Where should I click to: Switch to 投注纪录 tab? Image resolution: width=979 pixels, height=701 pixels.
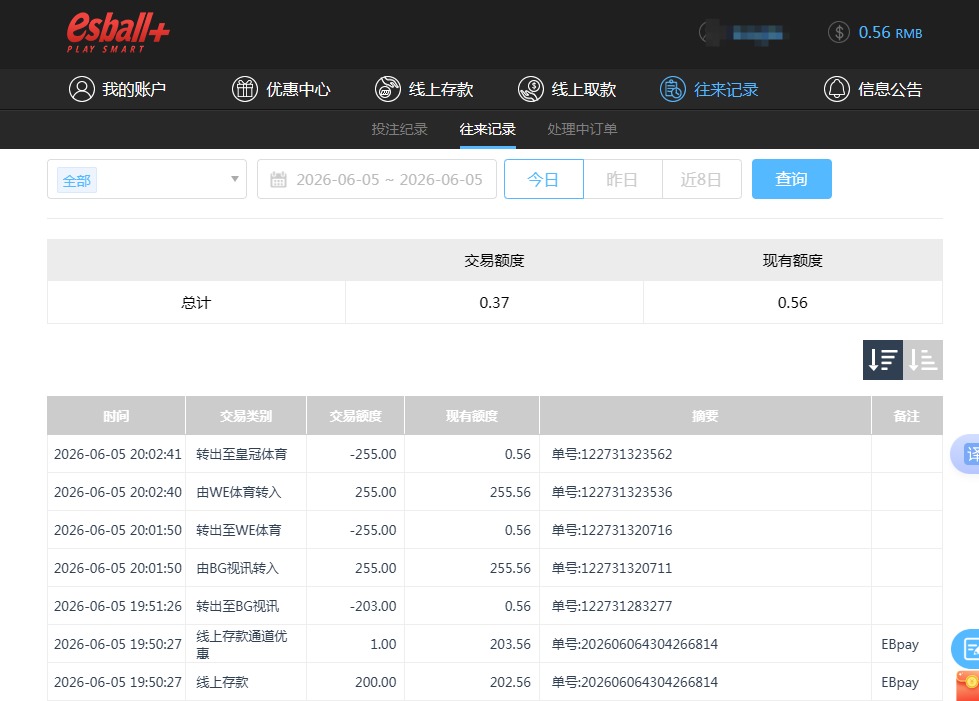pyautogui.click(x=400, y=129)
